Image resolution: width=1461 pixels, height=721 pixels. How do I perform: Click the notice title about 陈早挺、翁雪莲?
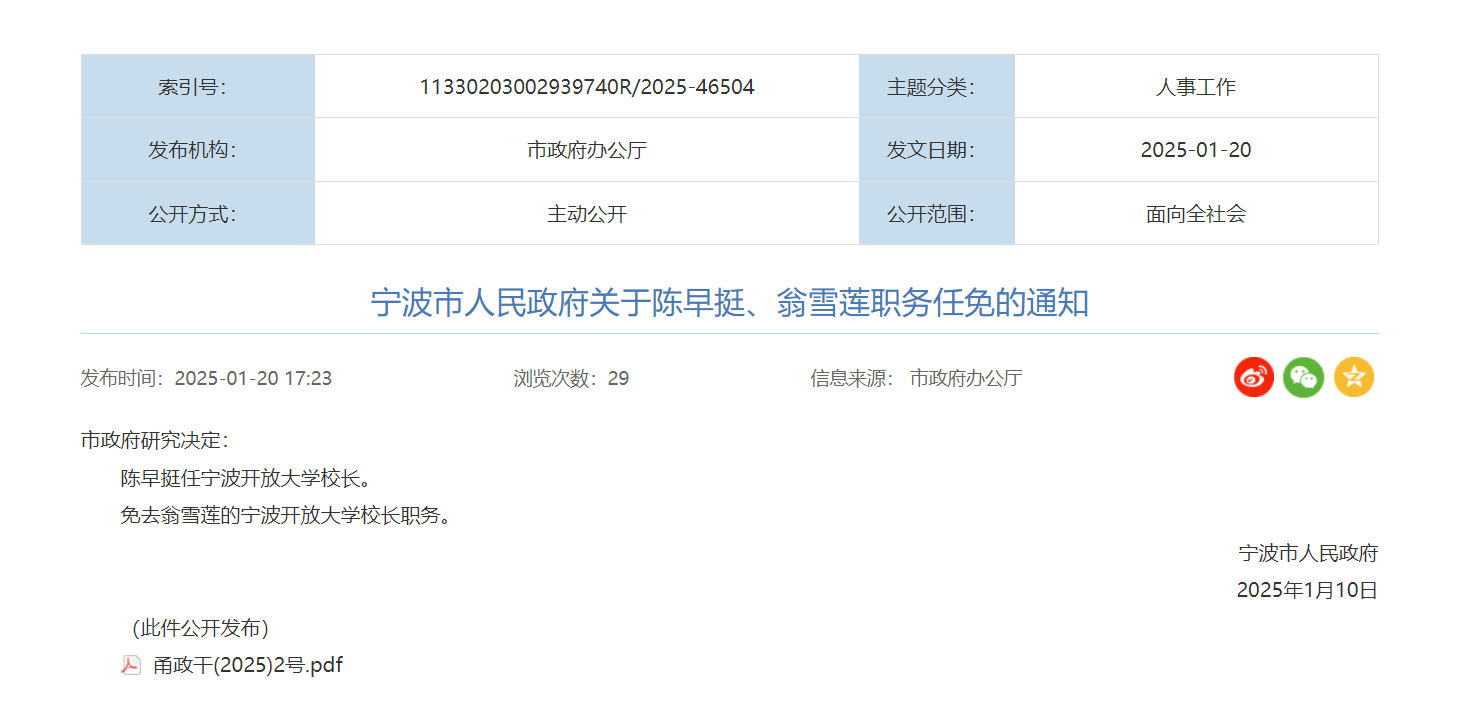click(730, 302)
